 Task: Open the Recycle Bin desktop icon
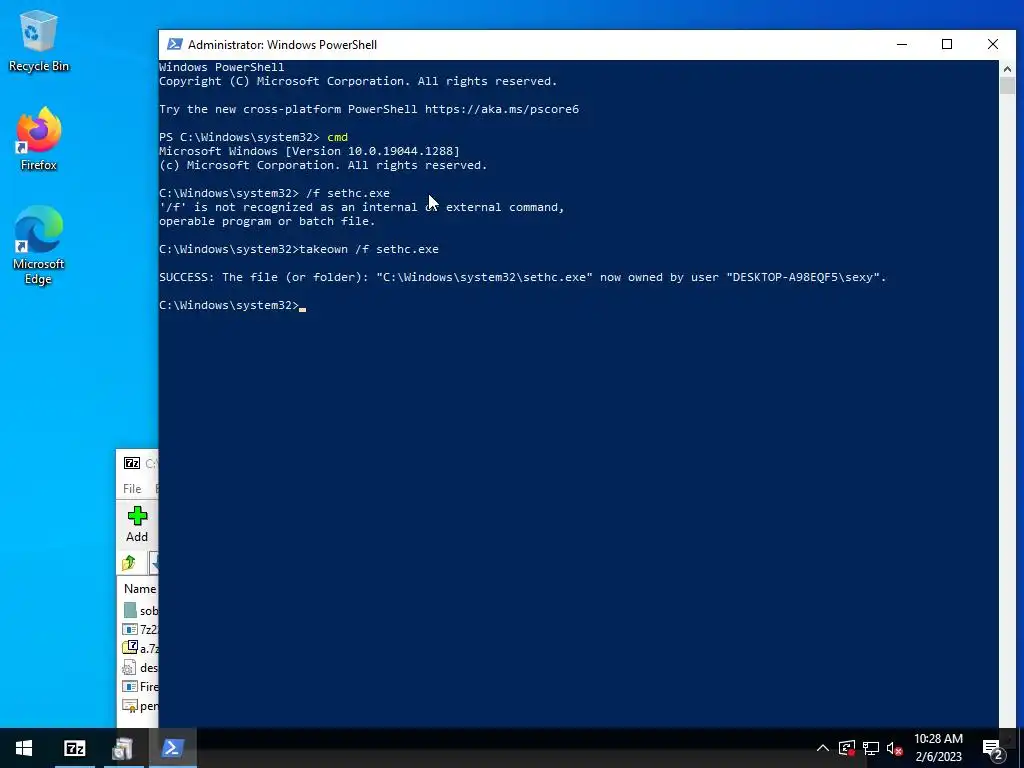point(39,41)
